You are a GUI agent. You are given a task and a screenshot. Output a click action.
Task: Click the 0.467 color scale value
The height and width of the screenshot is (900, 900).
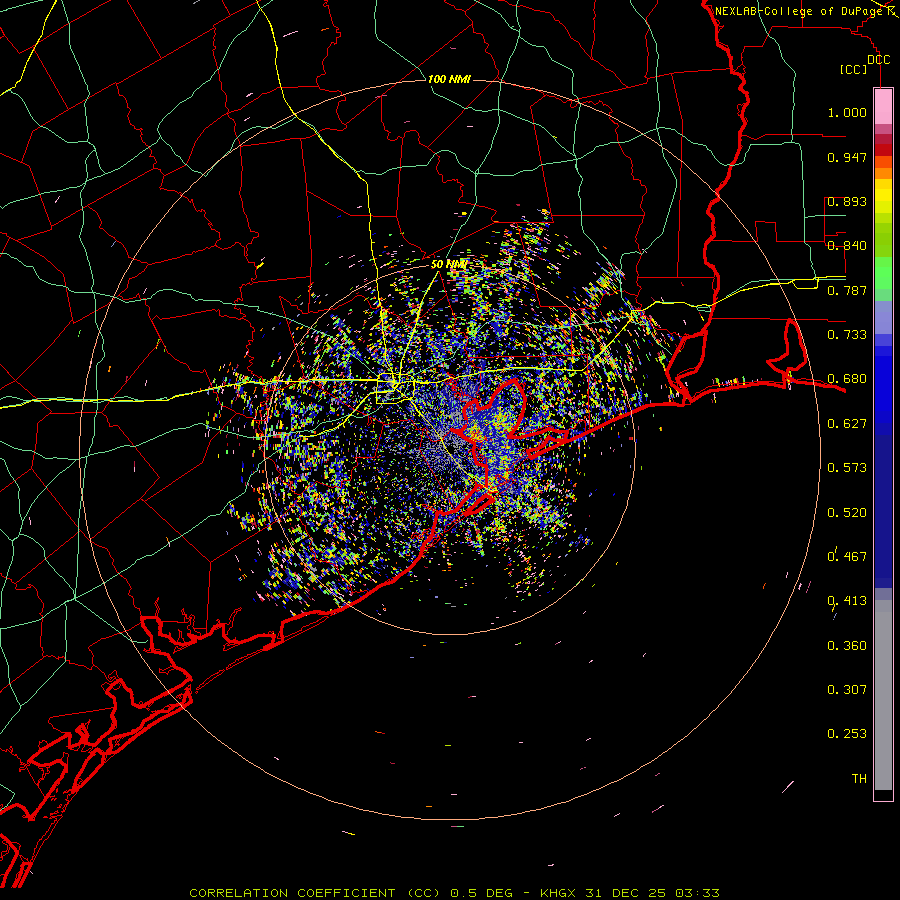pyautogui.click(x=847, y=556)
